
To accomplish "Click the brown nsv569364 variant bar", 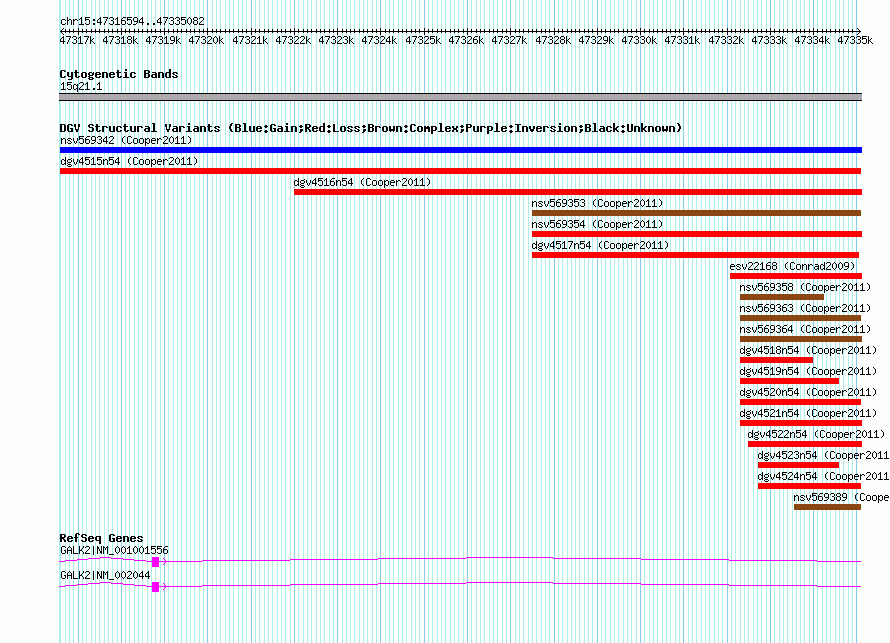I will pos(801,339).
